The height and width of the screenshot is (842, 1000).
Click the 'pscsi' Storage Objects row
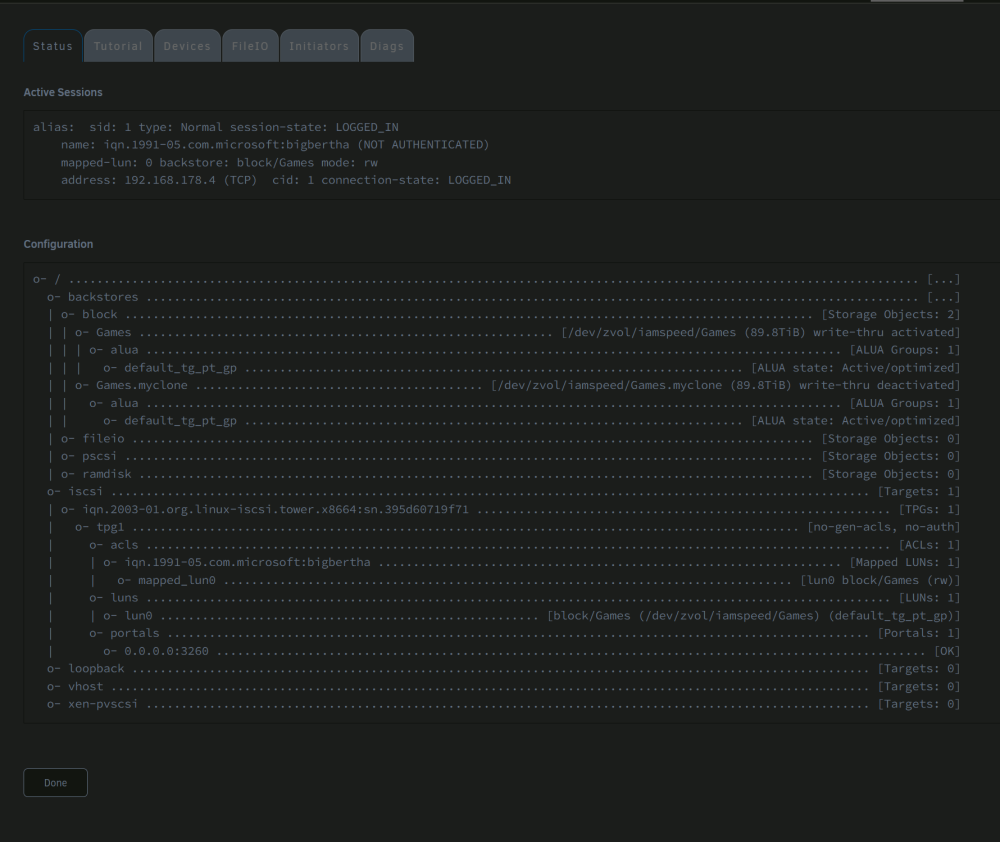[x=510, y=456]
